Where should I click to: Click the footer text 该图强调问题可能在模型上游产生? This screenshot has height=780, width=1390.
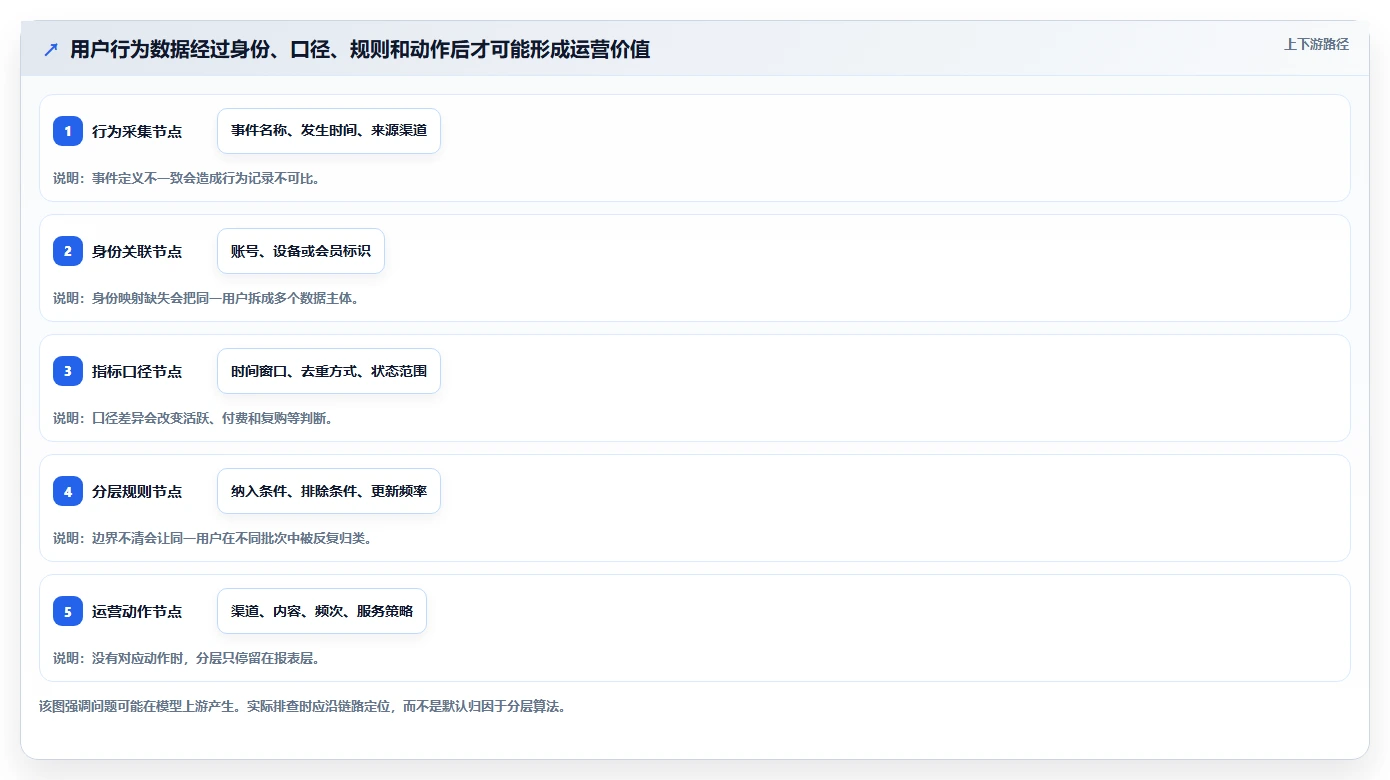coord(142,706)
